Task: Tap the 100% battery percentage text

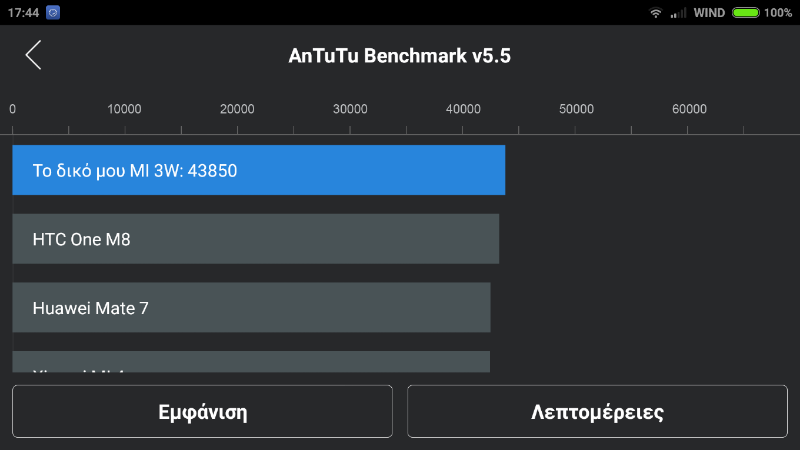Action: [777, 13]
